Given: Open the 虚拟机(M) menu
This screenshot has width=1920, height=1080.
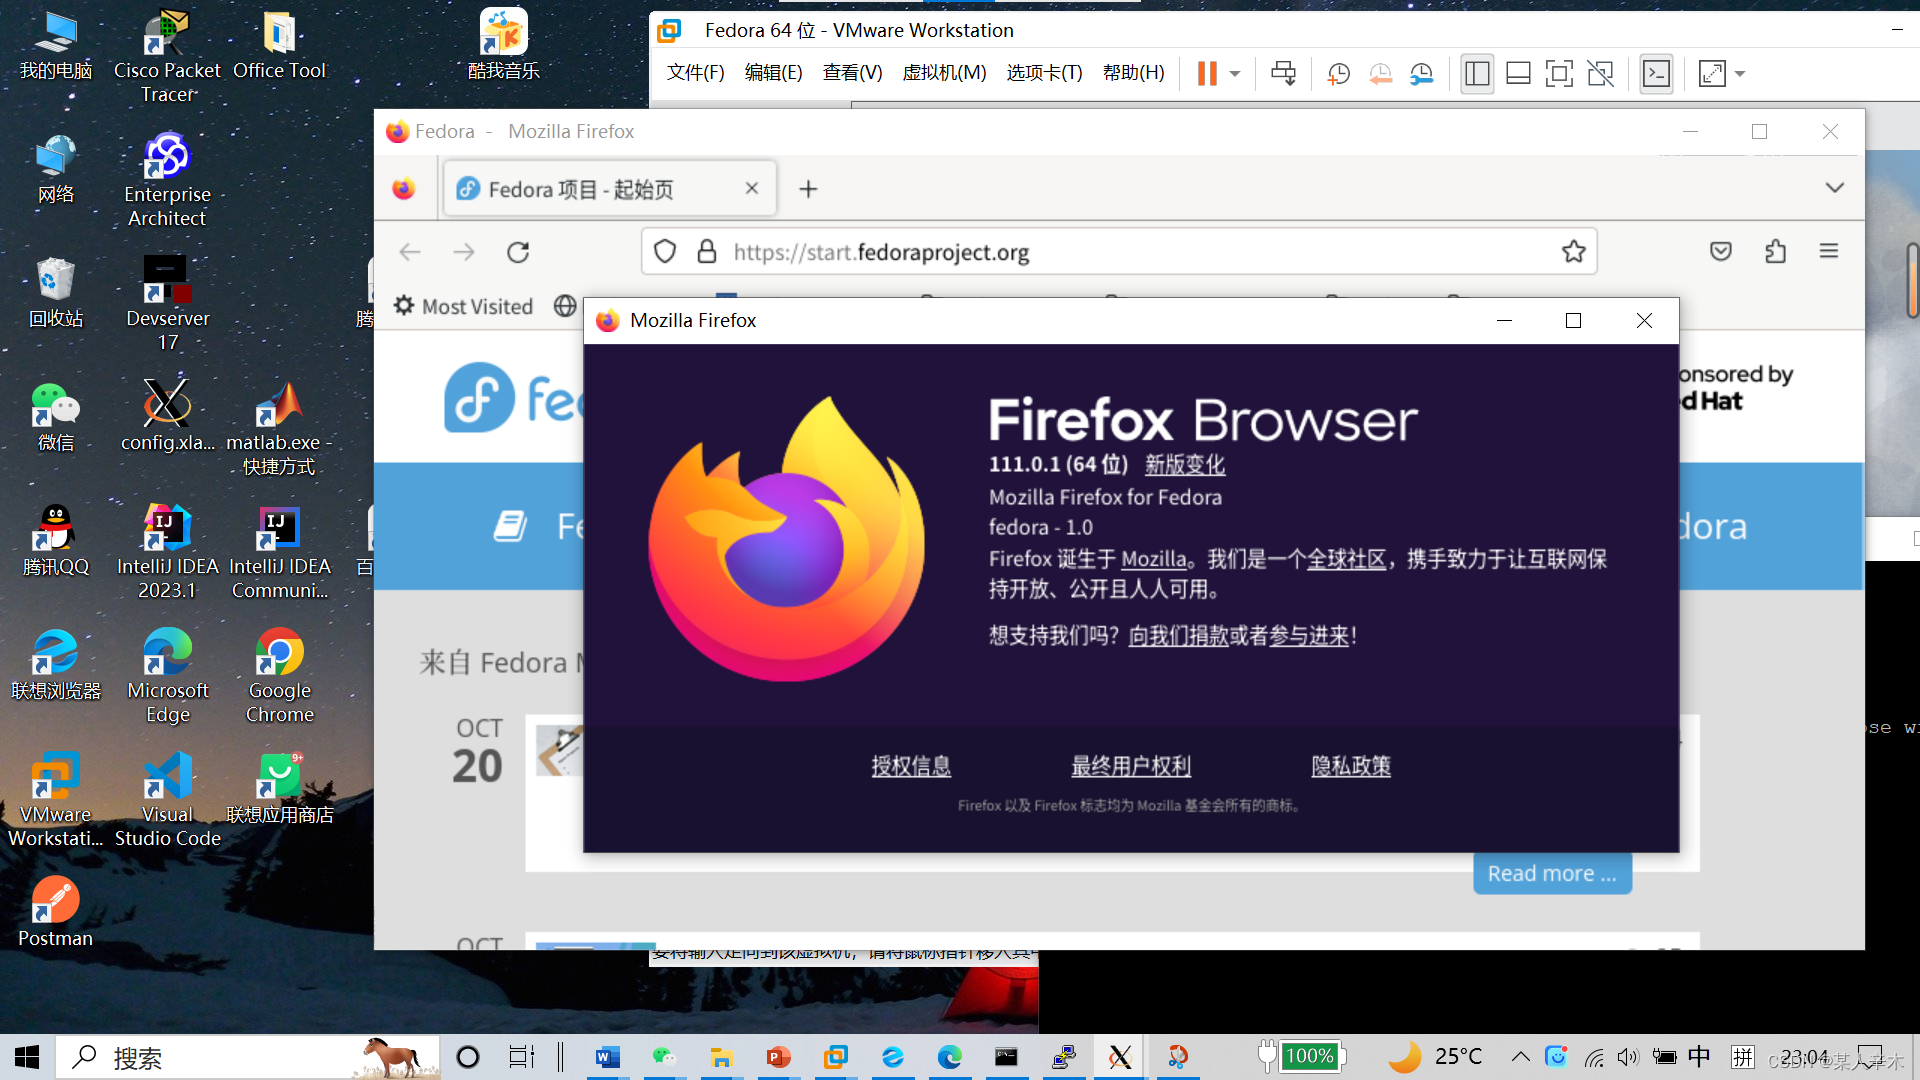Looking at the screenshot, I should [x=943, y=72].
